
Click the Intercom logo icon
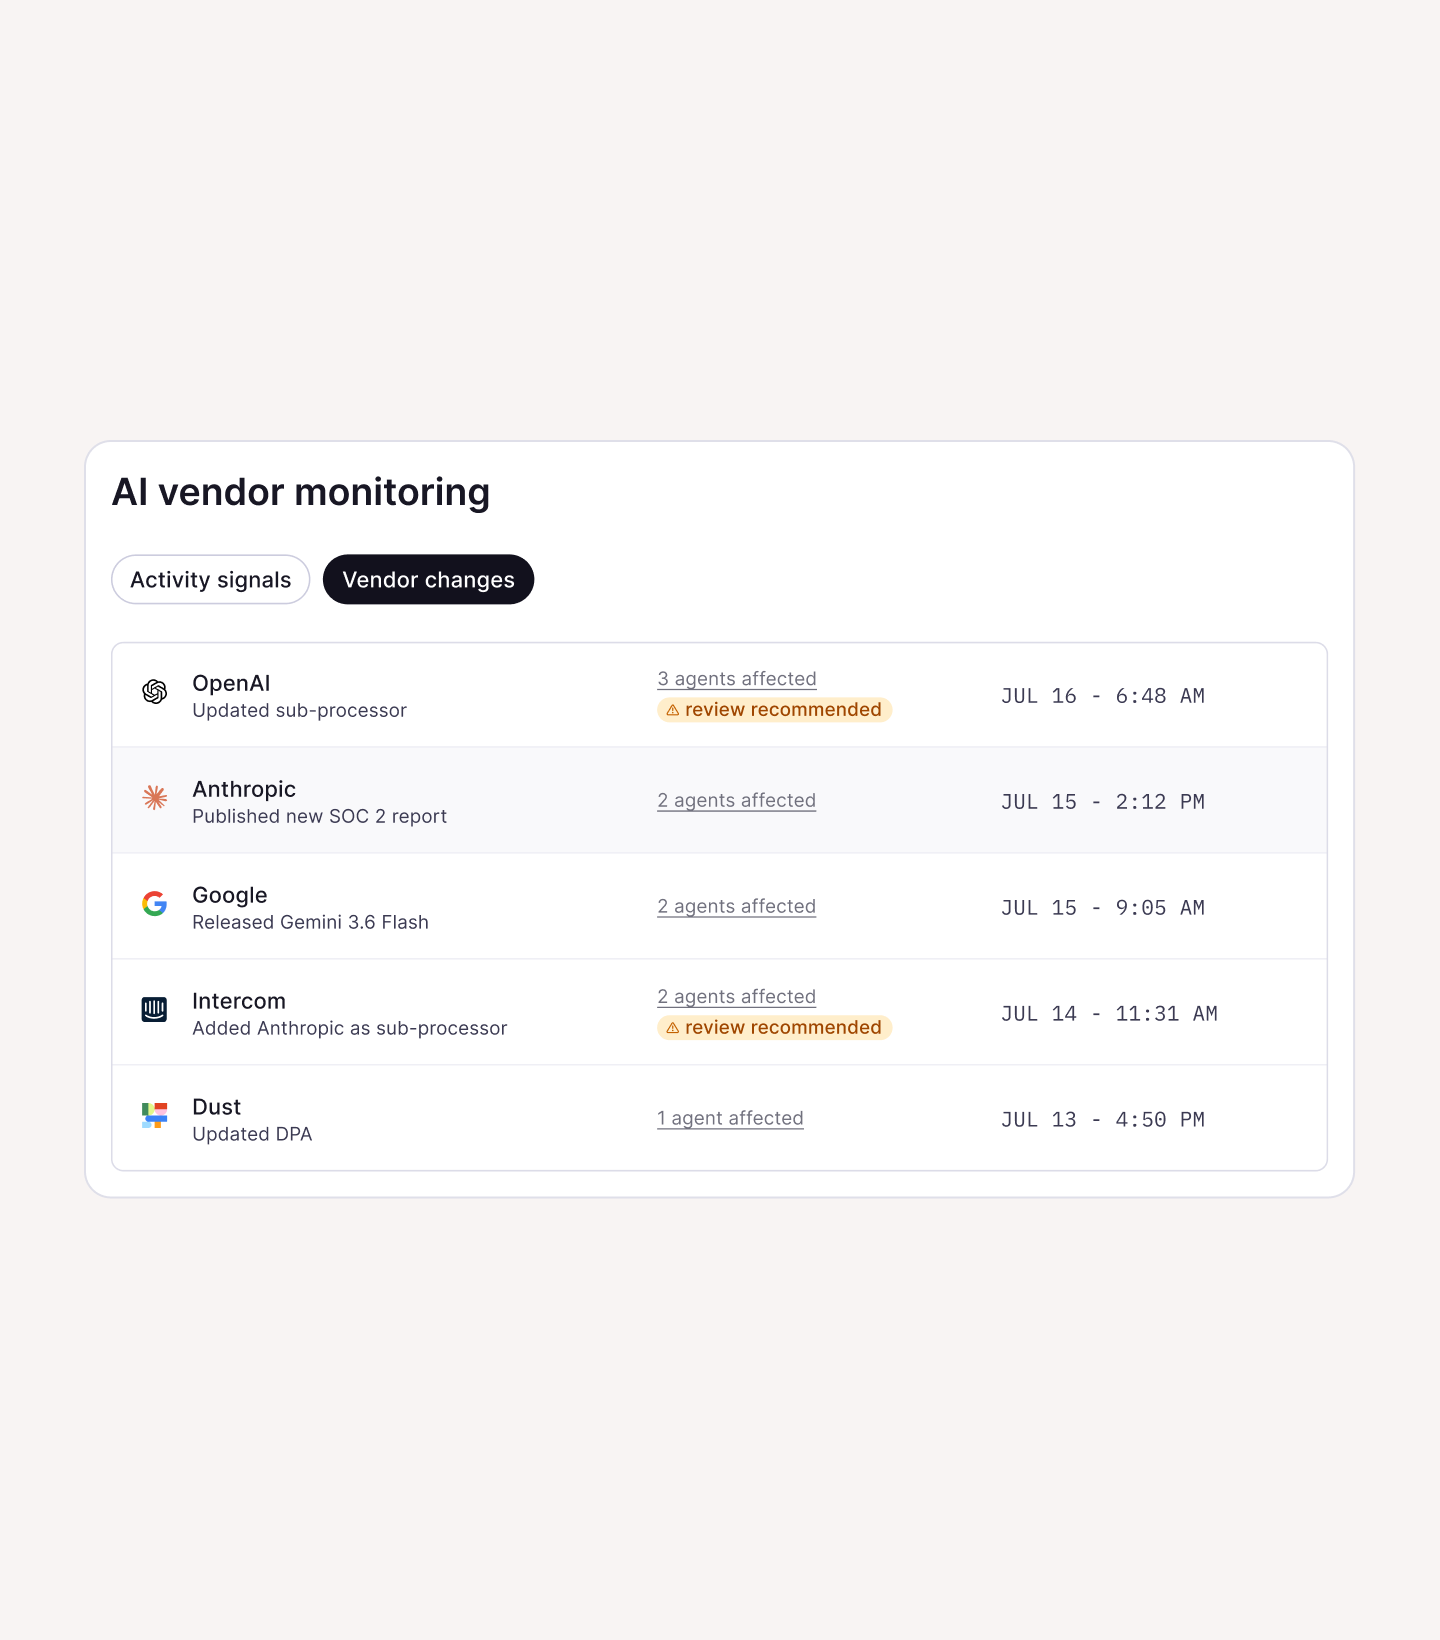click(x=154, y=1009)
